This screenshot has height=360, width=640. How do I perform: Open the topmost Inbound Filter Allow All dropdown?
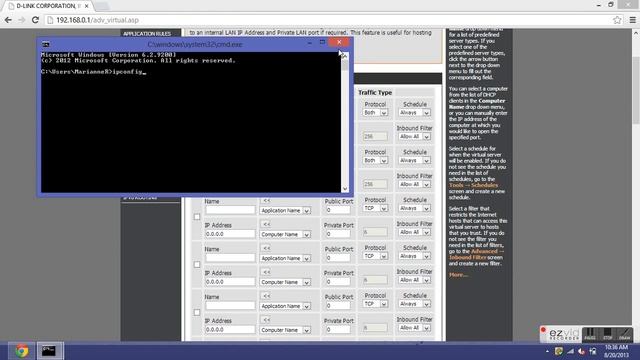coord(414,137)
